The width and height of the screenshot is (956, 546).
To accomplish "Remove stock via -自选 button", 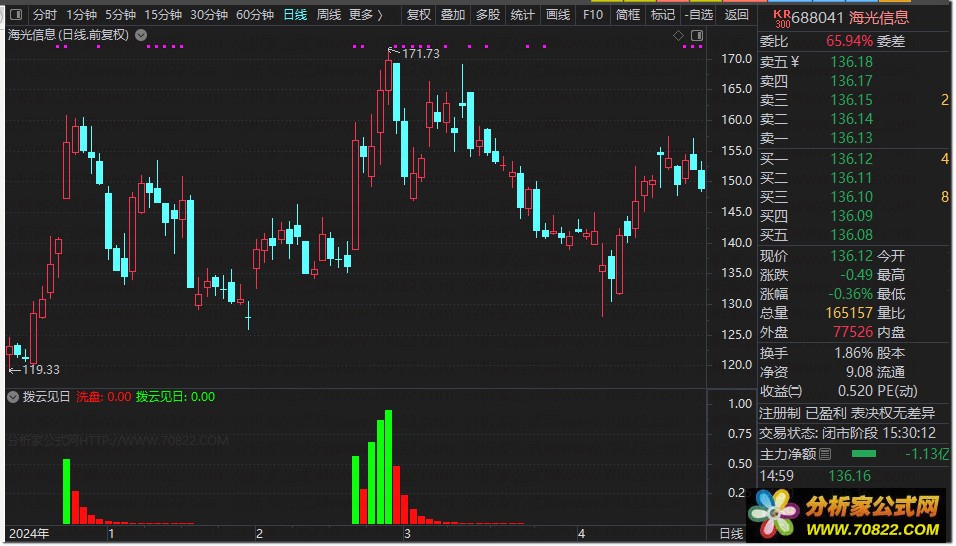I will tap(699, 15).
